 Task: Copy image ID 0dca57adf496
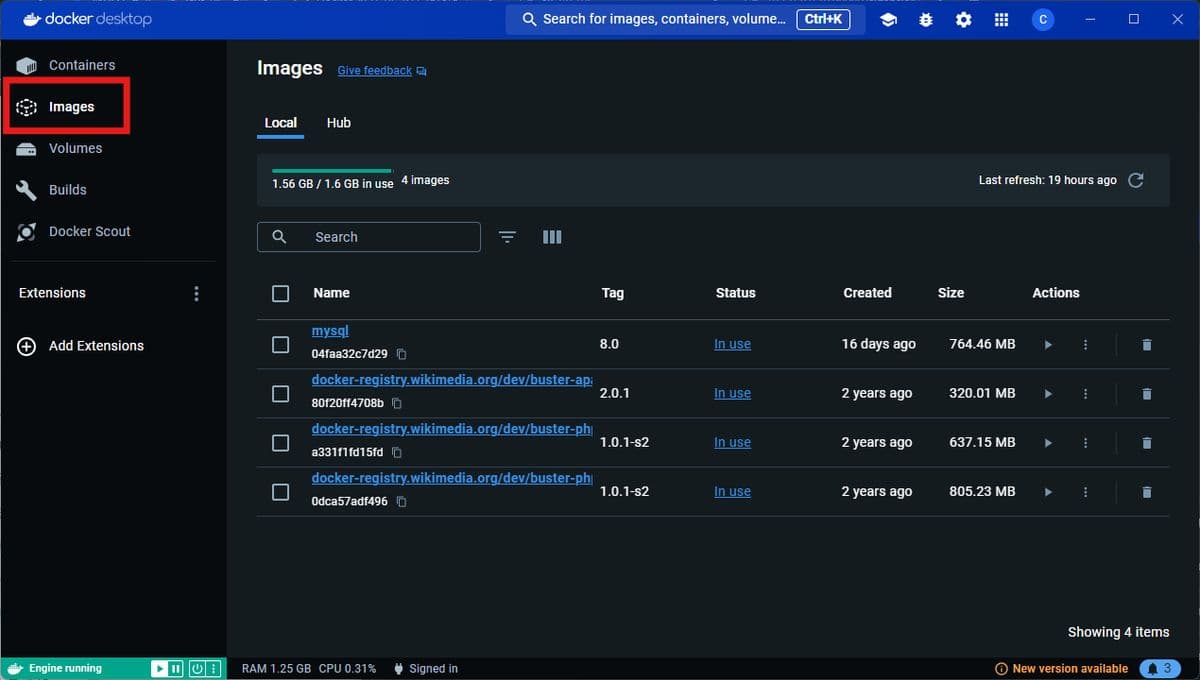tap(401, 501)
